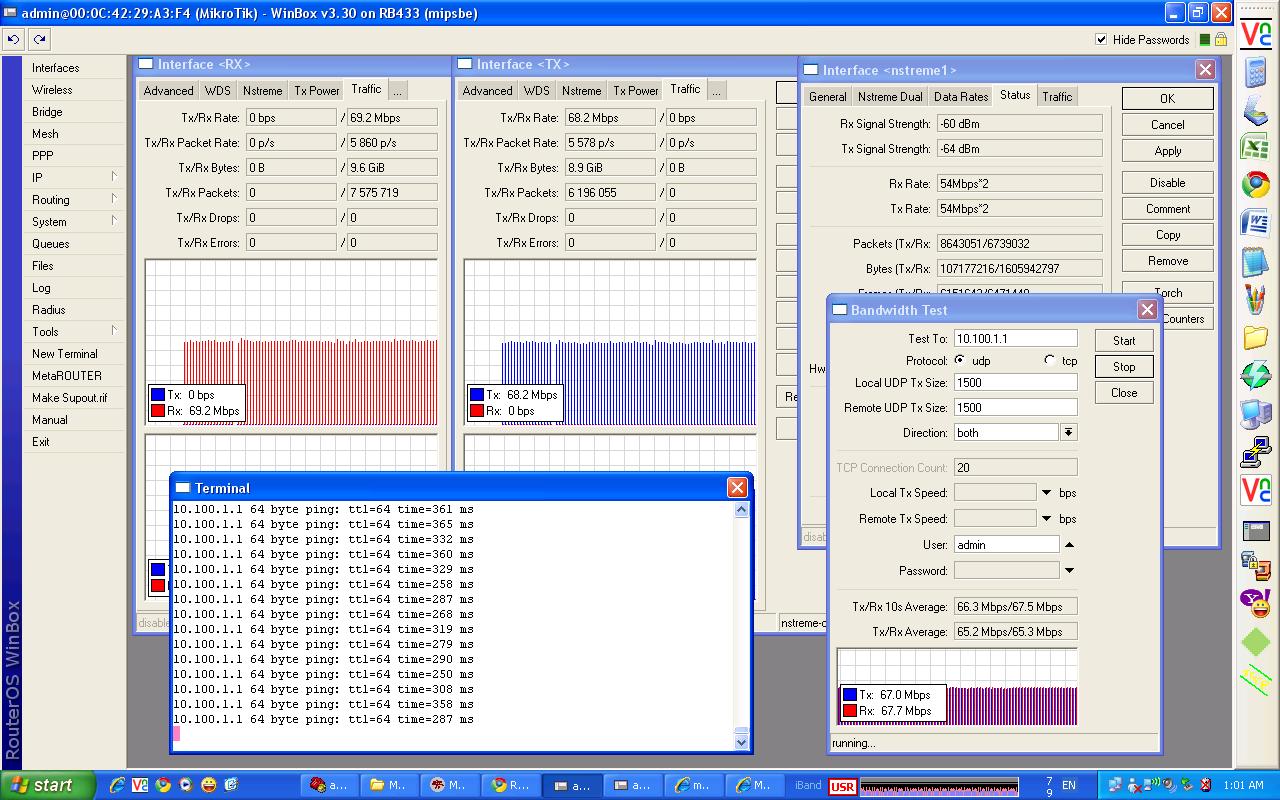Click the Chrome icon in Quick Launch
This screenshot has width=1280, height=800.
(x=162, y=785)
